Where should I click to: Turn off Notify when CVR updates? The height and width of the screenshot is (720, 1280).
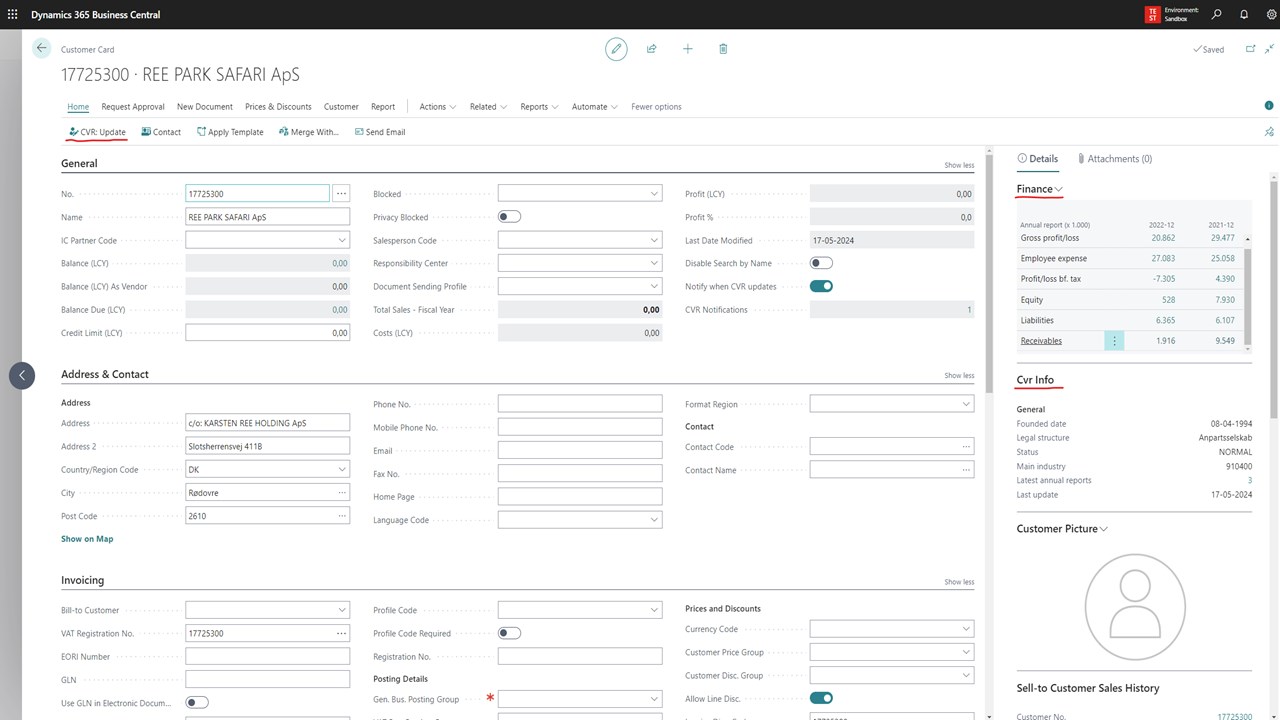[x=821, y=286]
